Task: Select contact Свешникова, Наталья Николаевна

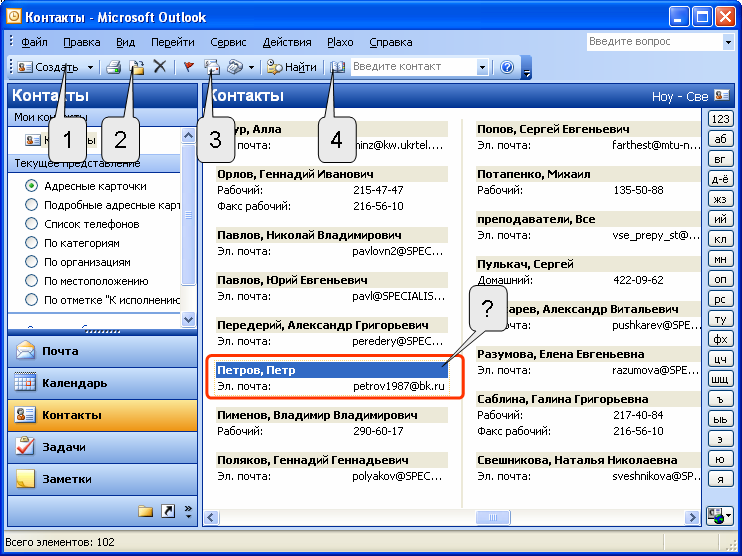Action: tap(588, 460)
